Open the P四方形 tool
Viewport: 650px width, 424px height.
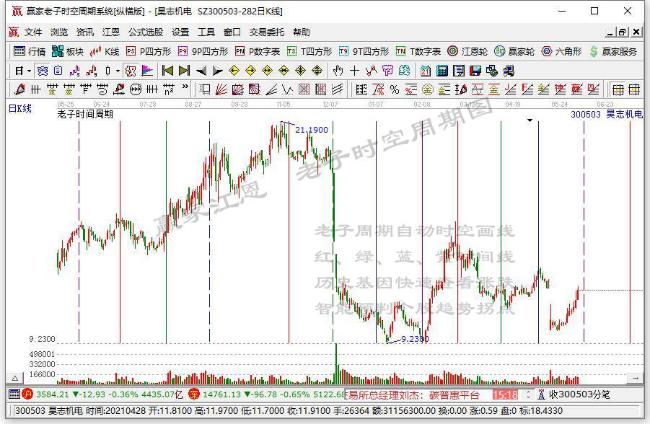click(x=148, y=51)
